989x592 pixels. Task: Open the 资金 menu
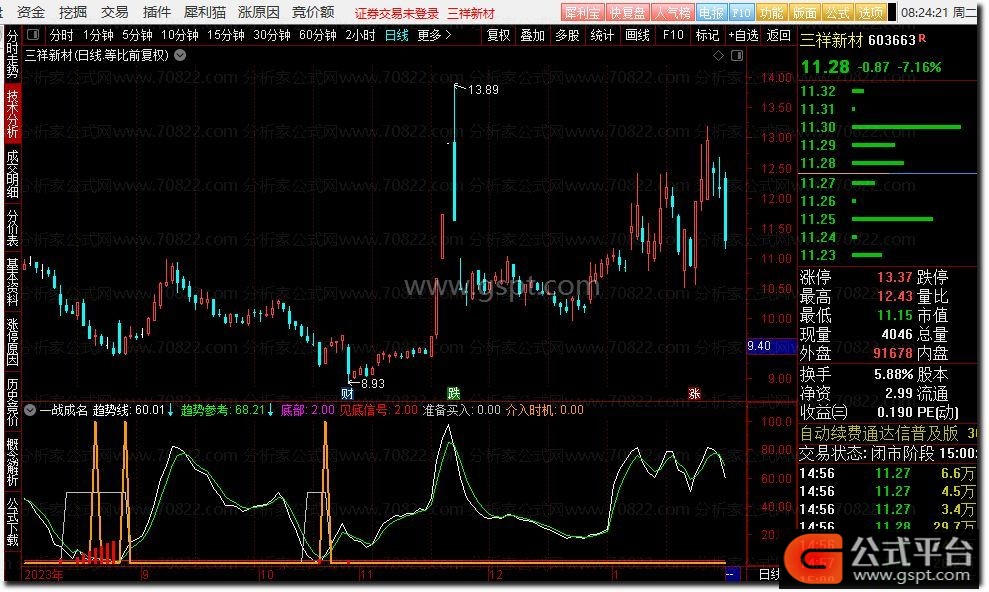pyautogui.click(x=31, y=12)
